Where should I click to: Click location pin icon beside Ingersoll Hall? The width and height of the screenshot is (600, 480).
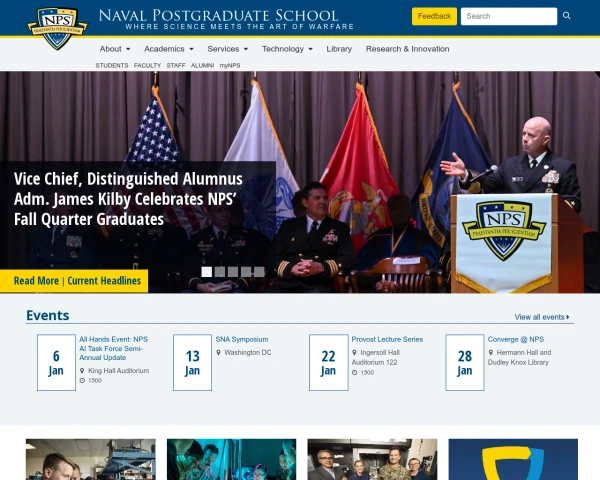click(x=354, y=352)
